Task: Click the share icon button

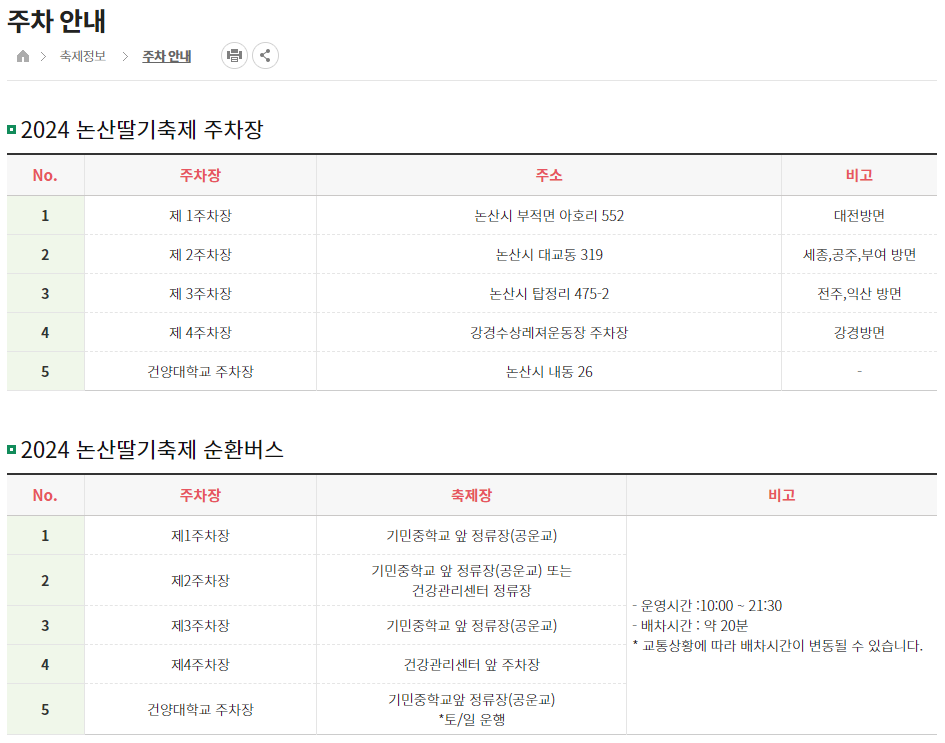Action: (x=265, y=56)
